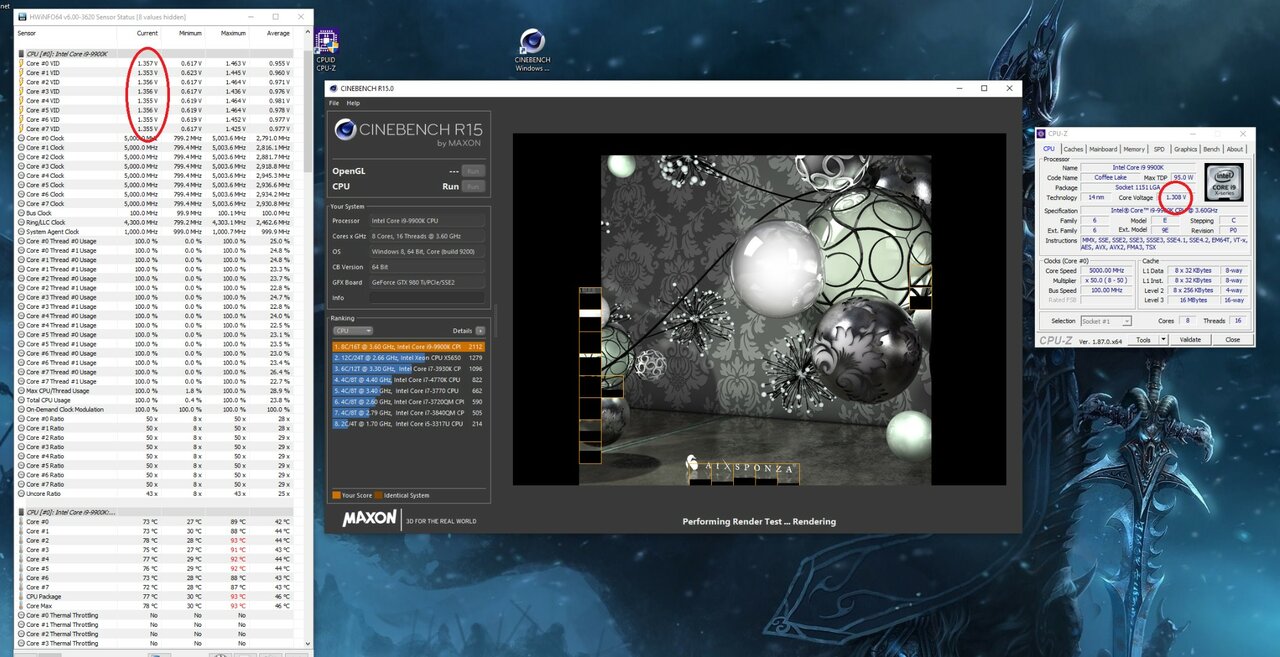This screenshot has width=1280, height=657.
Task: Switch to the Mainboard tab in CPU-Z
Action: [x=1103, y=149]
